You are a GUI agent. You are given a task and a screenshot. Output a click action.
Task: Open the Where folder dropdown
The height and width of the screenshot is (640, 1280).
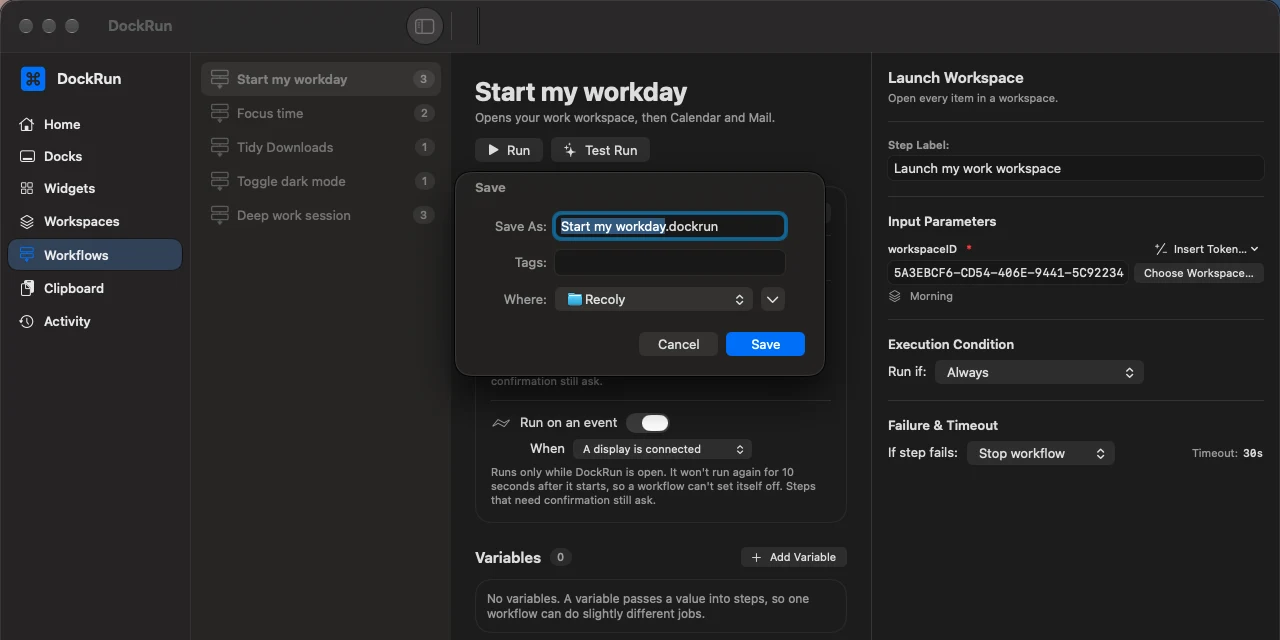tap(654, 299)
